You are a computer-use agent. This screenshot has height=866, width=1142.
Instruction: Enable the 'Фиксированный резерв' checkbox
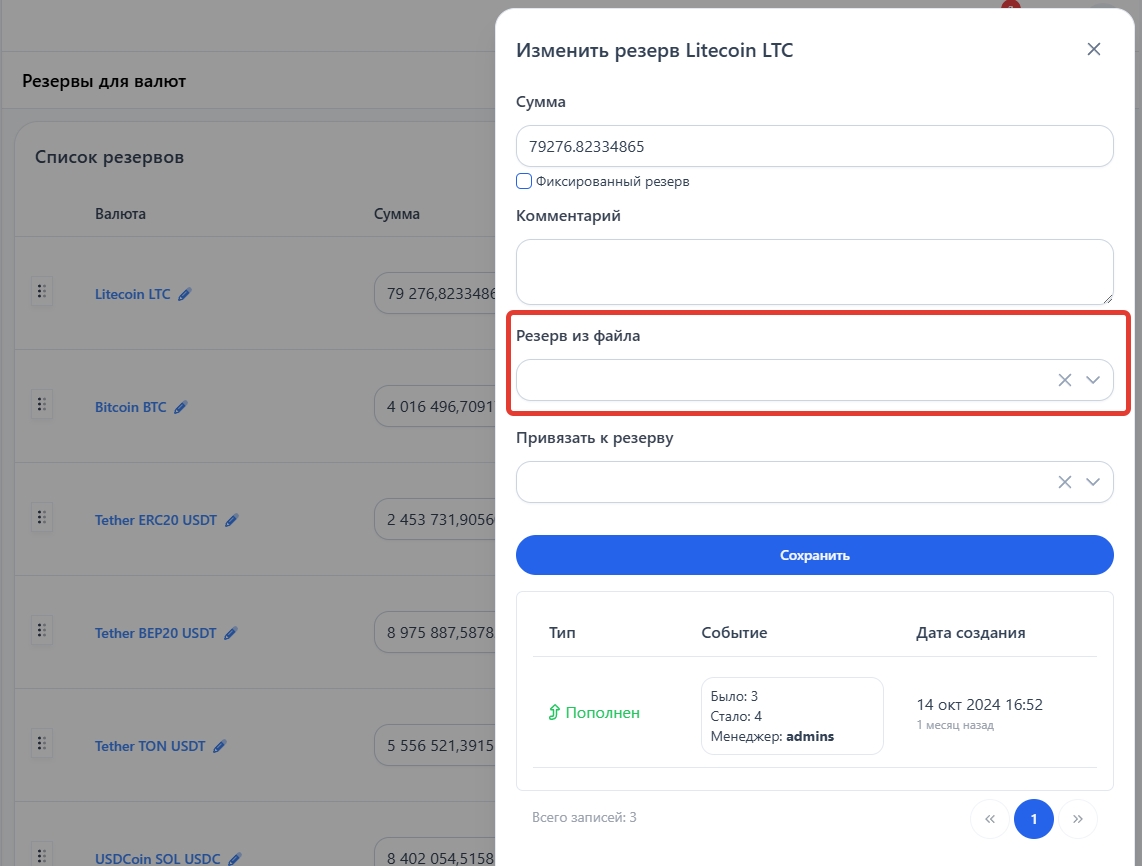pyautogui.click(x=524, y=182)
